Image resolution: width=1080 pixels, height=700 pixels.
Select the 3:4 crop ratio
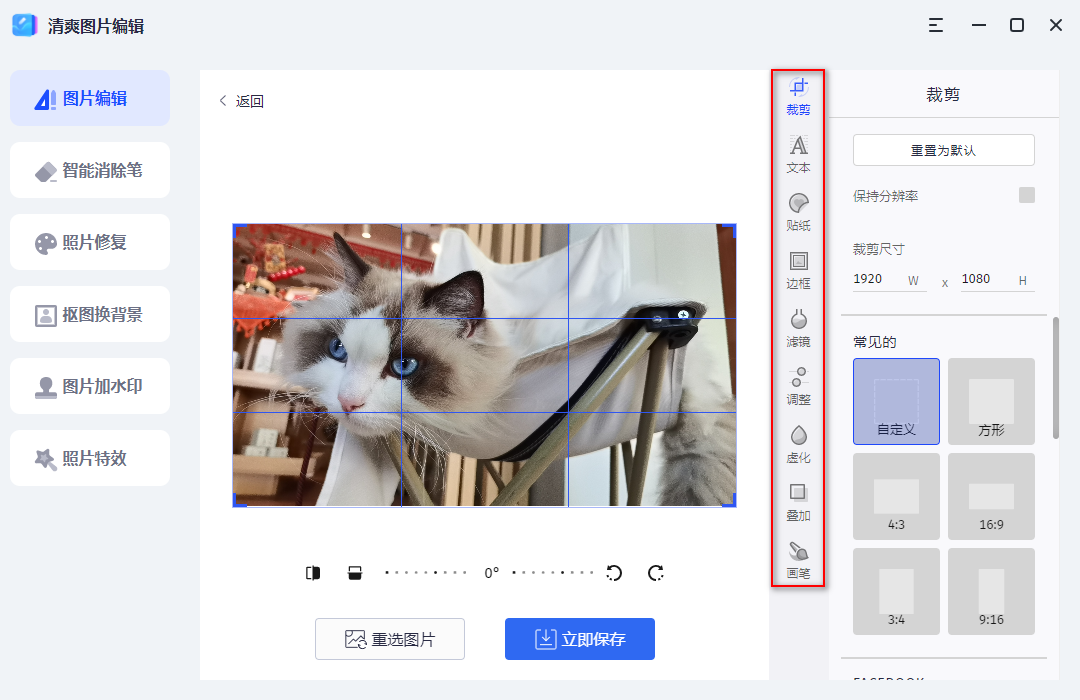[x=896, y=591]
